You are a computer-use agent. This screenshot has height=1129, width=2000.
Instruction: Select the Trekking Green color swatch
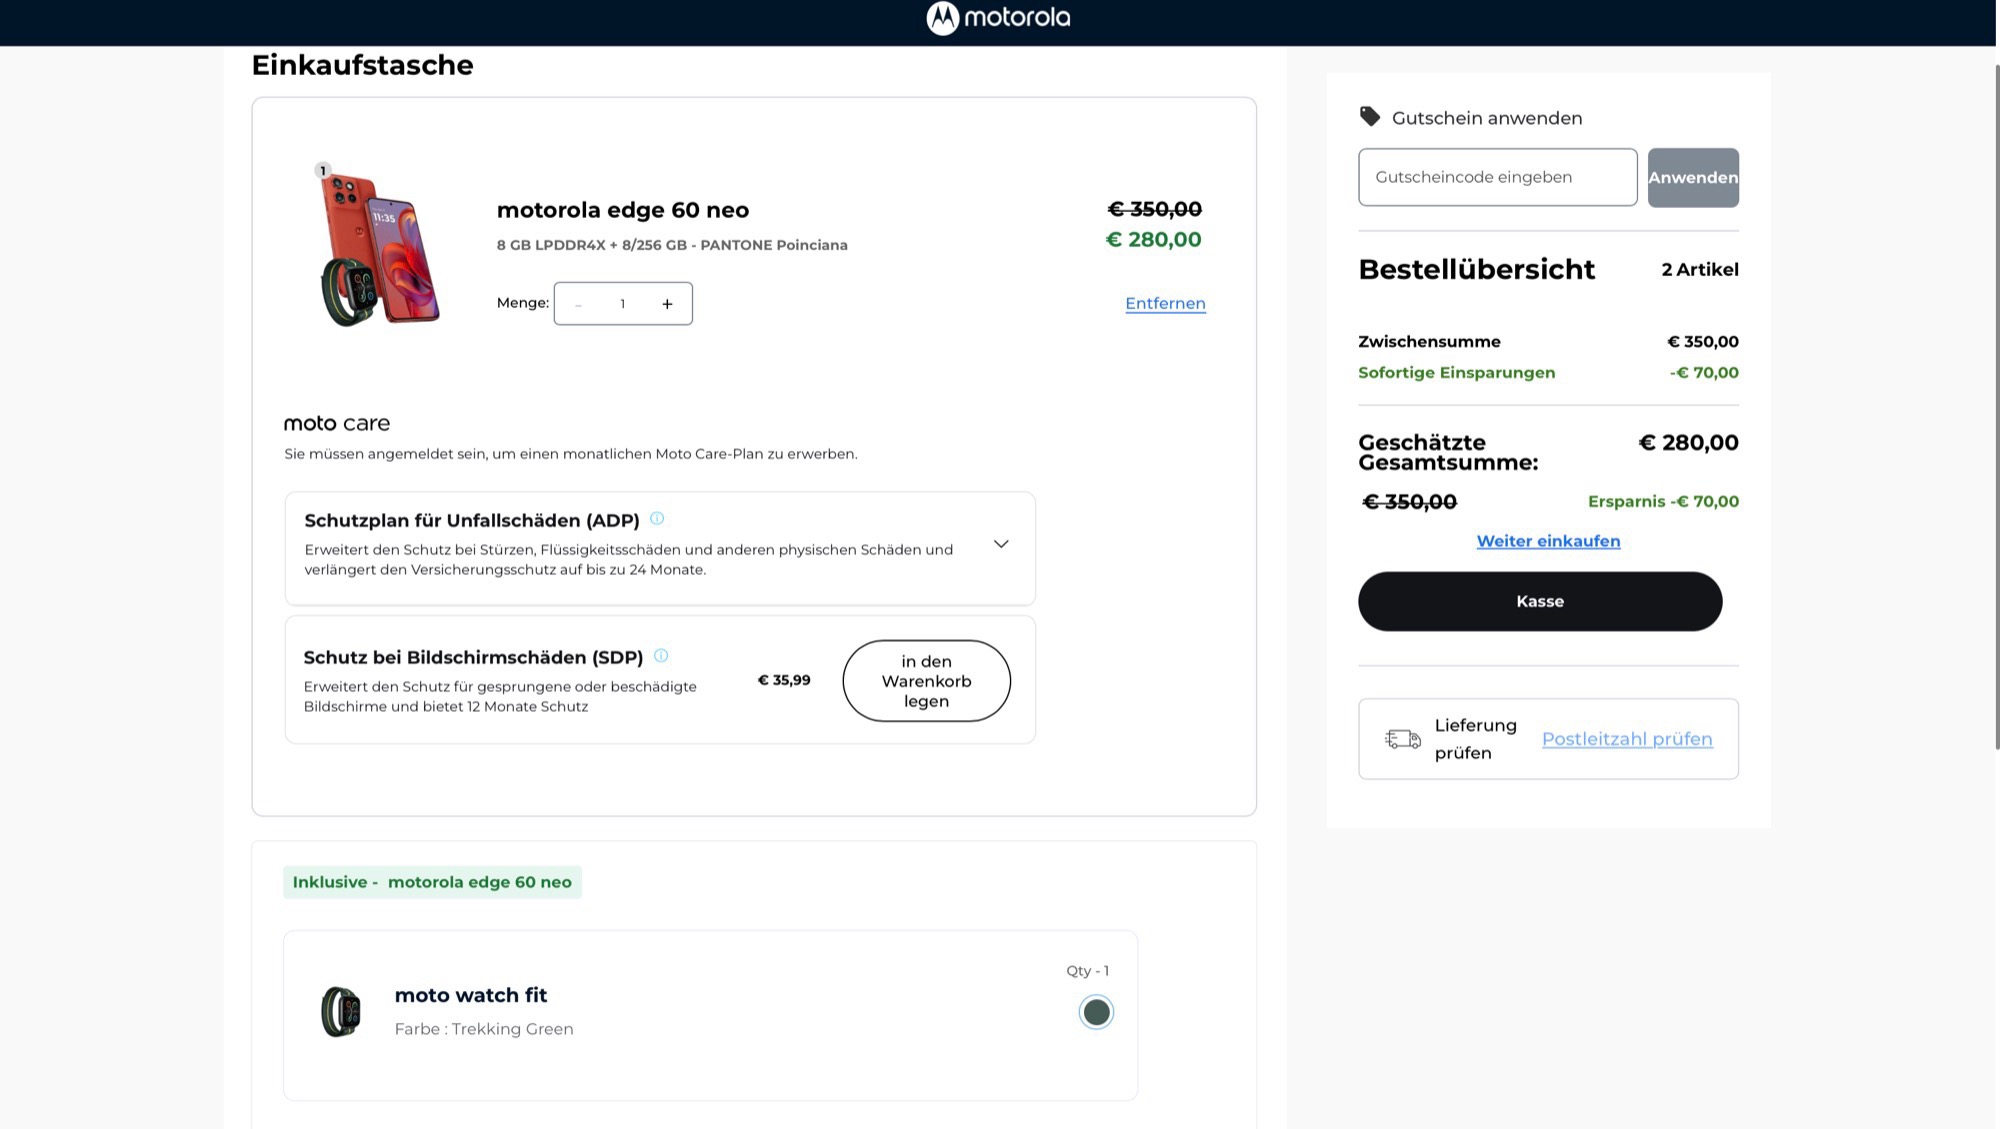1096,1012
